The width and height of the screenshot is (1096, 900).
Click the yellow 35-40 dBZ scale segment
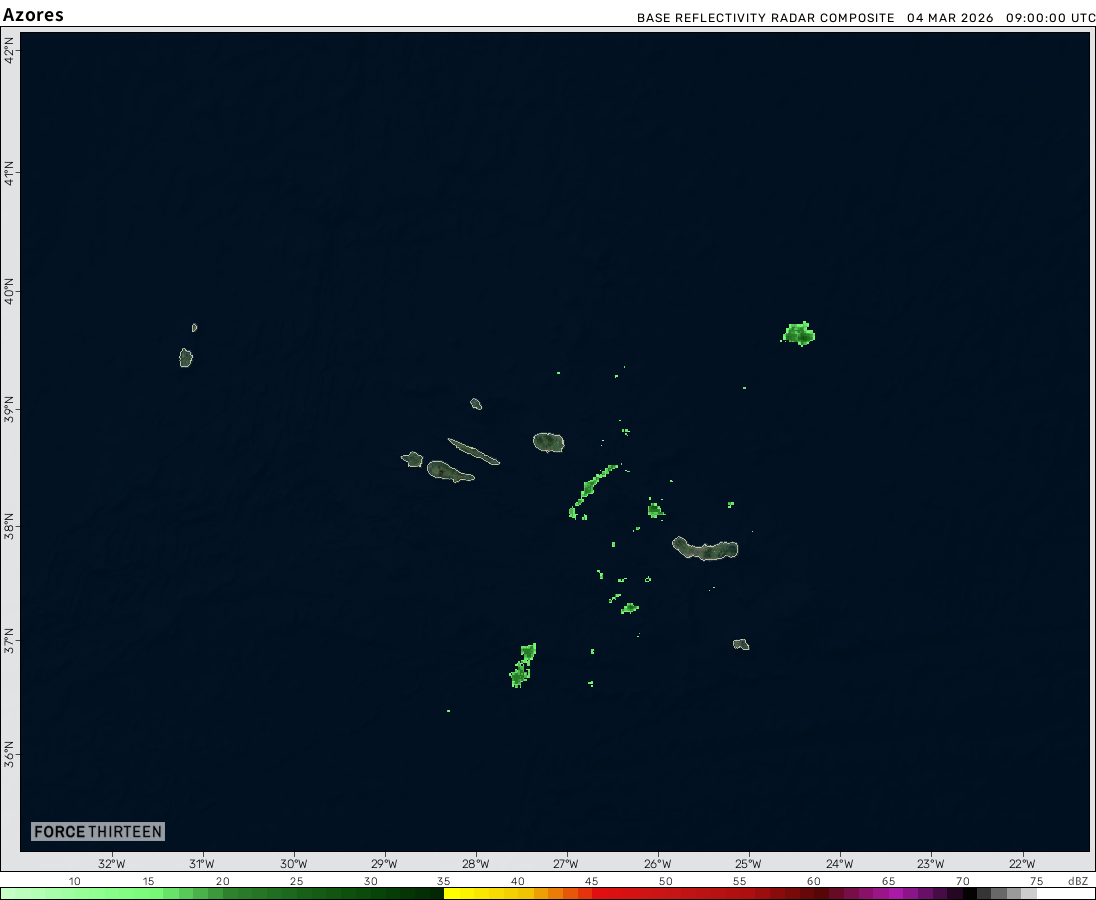pos(480,894)
